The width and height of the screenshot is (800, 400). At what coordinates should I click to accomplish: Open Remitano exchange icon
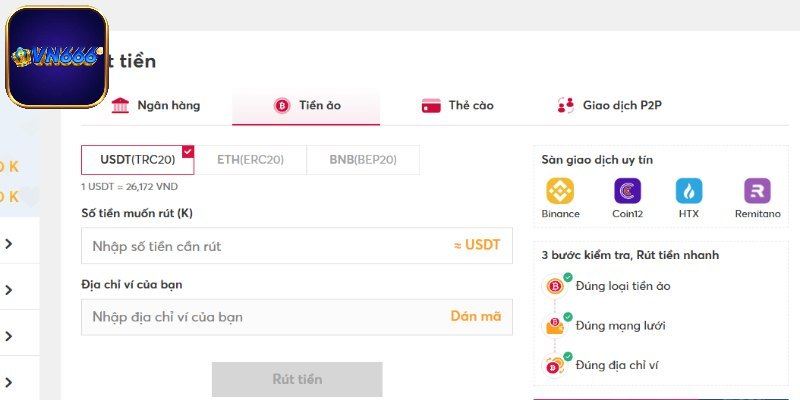click(x=757, y=191)
